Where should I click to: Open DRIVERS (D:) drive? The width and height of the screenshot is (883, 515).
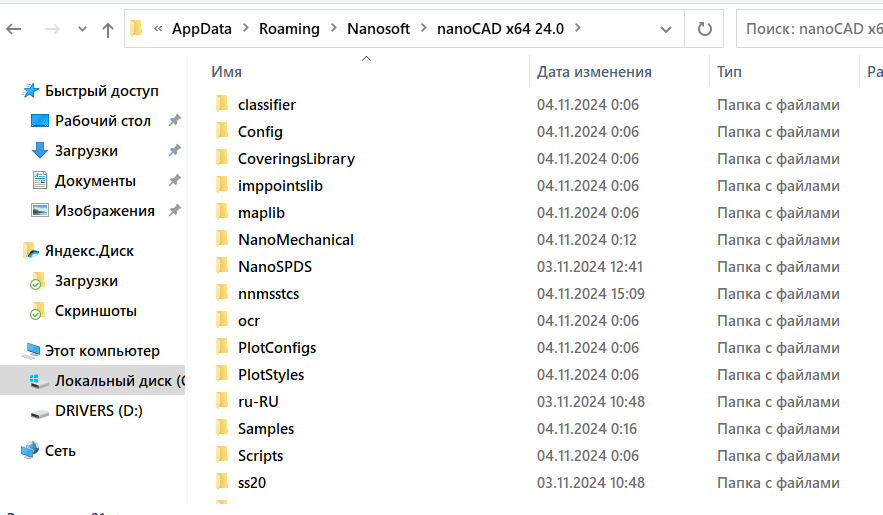coord(99,411)
